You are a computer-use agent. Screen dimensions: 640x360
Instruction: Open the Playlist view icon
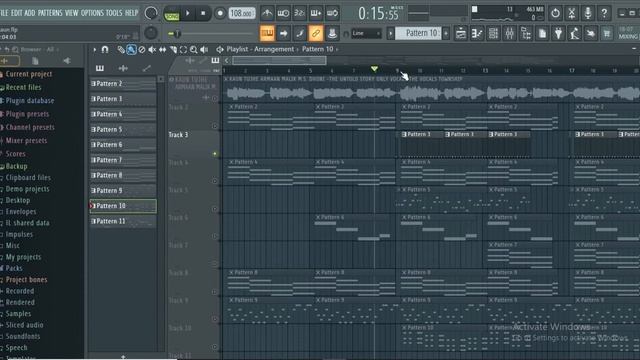point(461,33)
